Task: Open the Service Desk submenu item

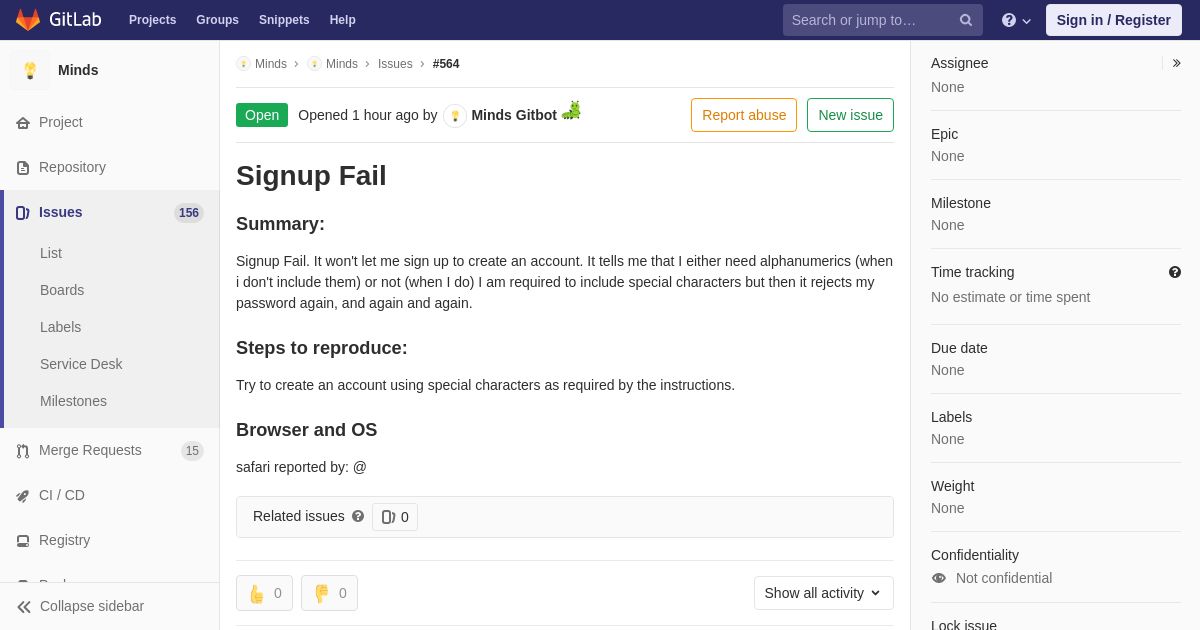Action: (x=81, y=364)
